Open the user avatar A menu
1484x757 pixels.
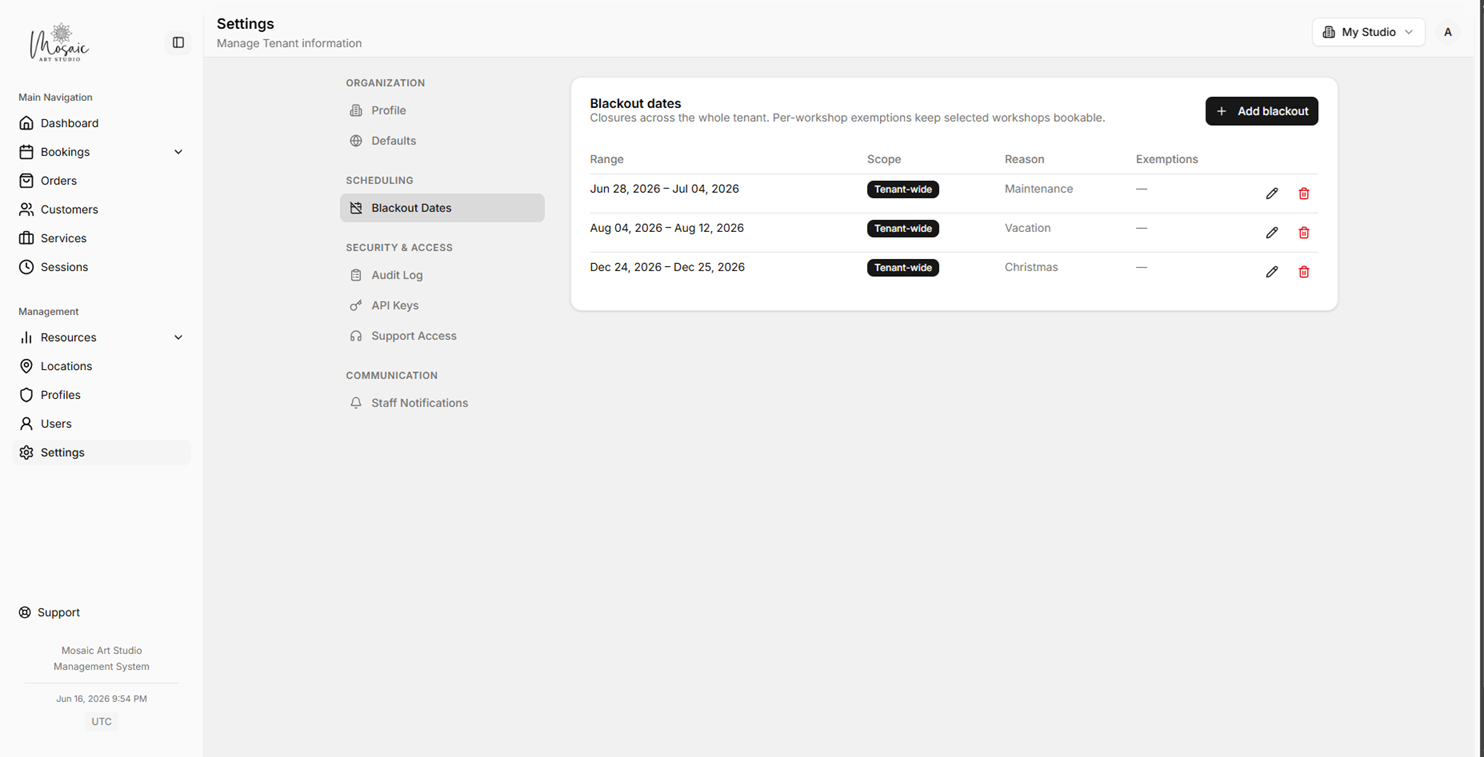(1447, 32)
